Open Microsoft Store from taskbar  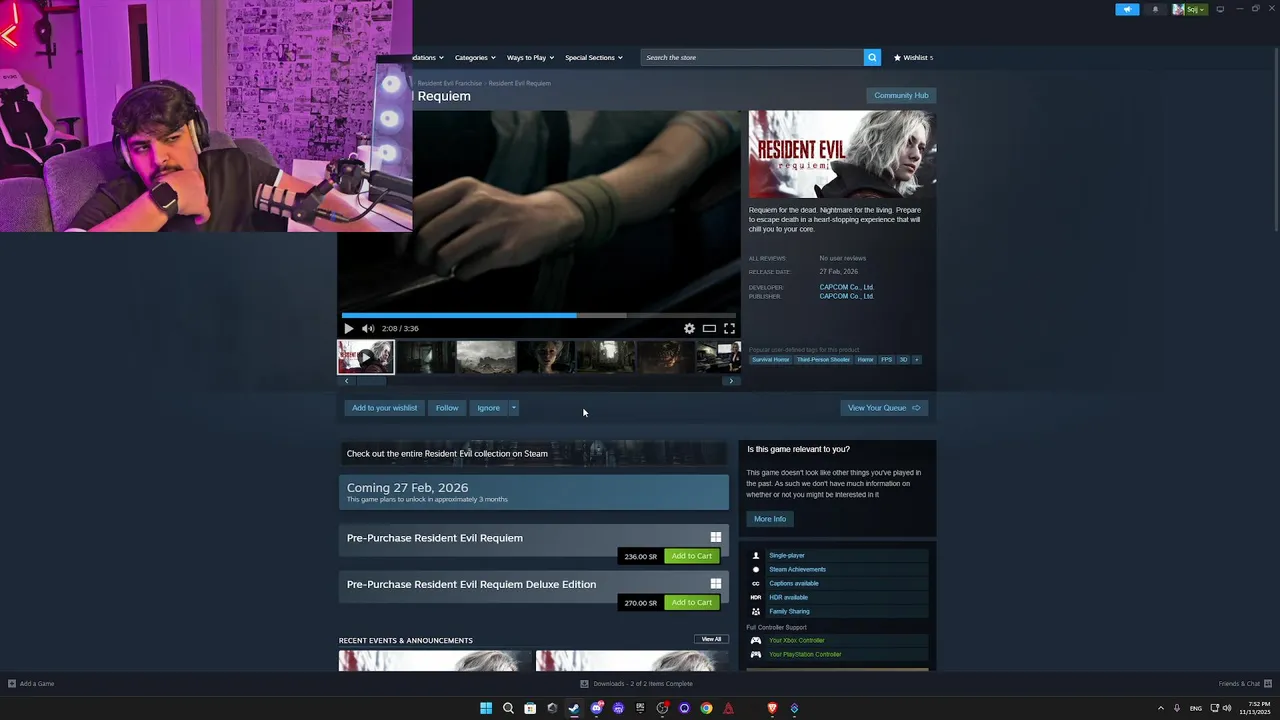[530, 708]
